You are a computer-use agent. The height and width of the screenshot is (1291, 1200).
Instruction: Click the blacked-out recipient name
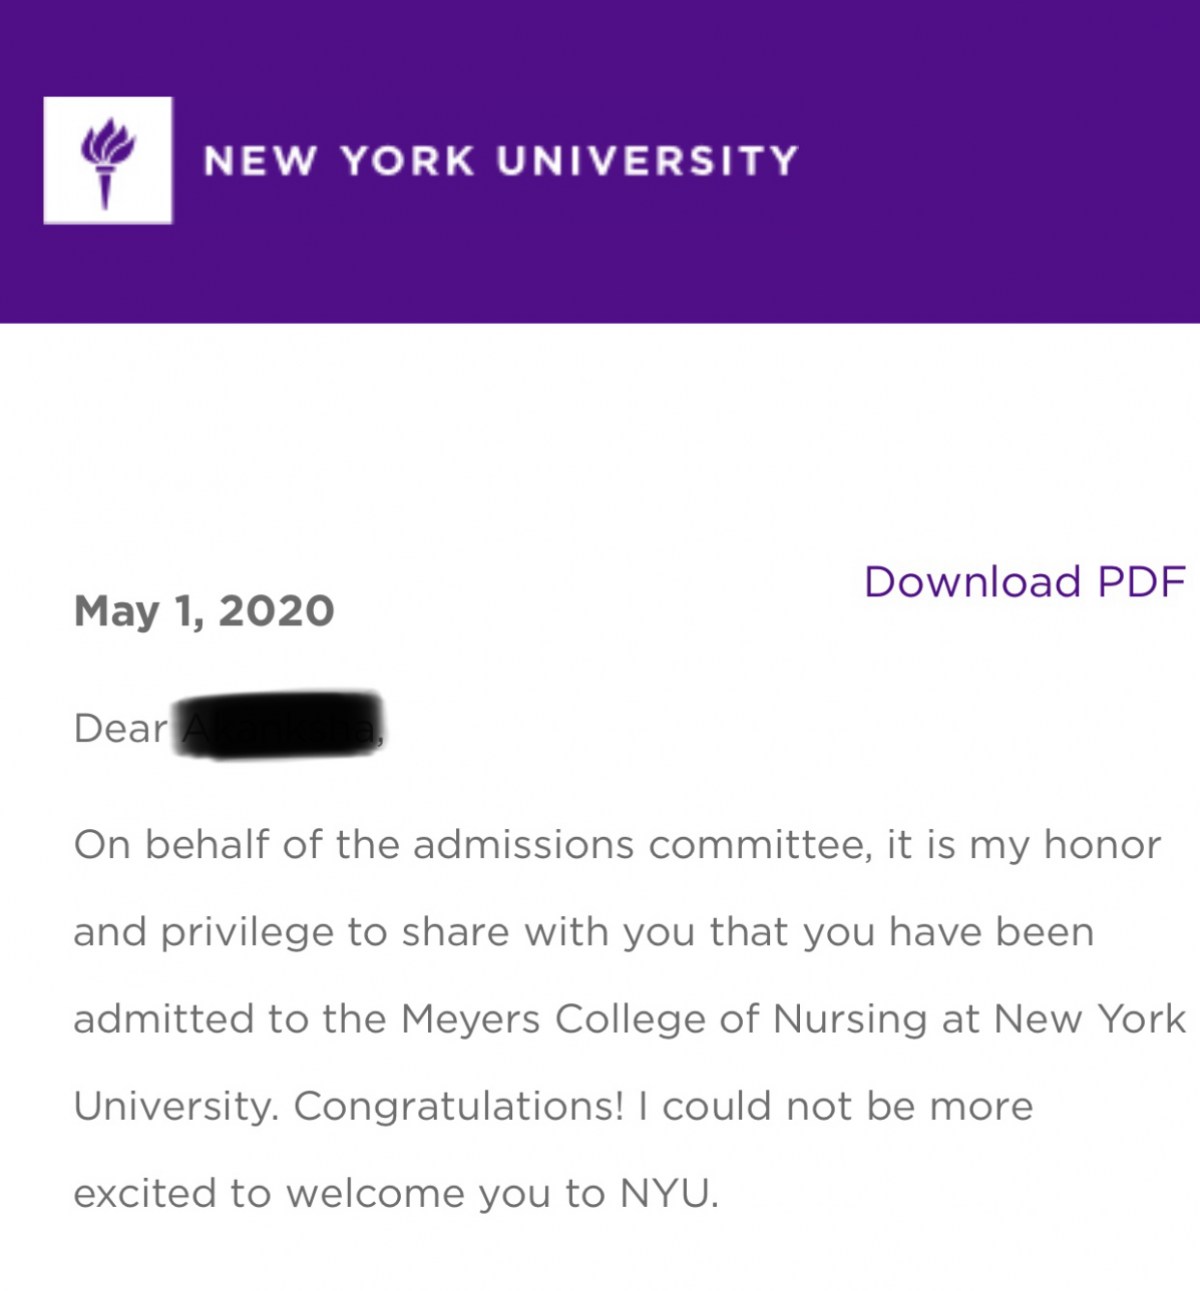[279, 725]
